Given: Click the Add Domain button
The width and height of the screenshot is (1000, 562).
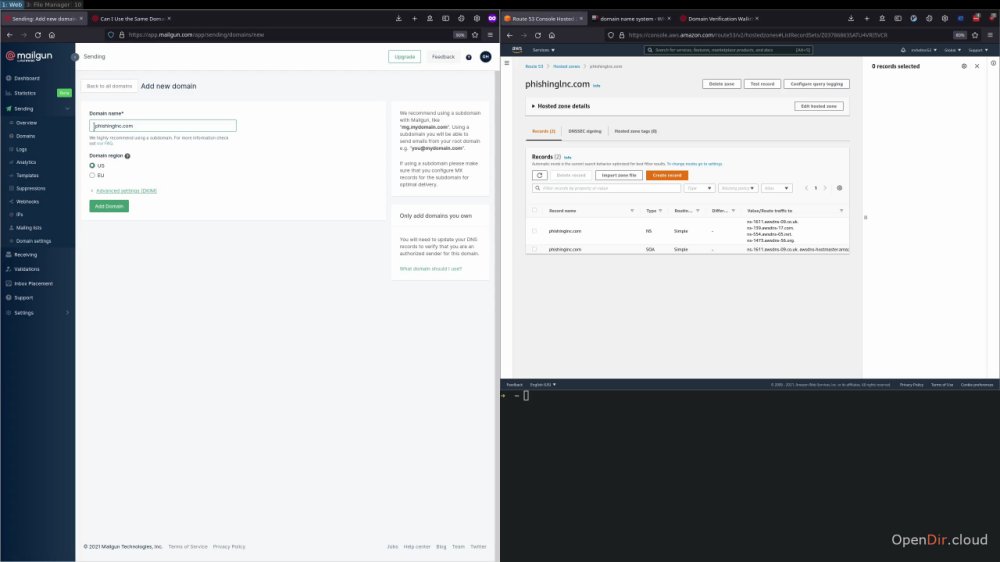Looking at the screenshot, I should pyautogui.click(x=109, y=206).
